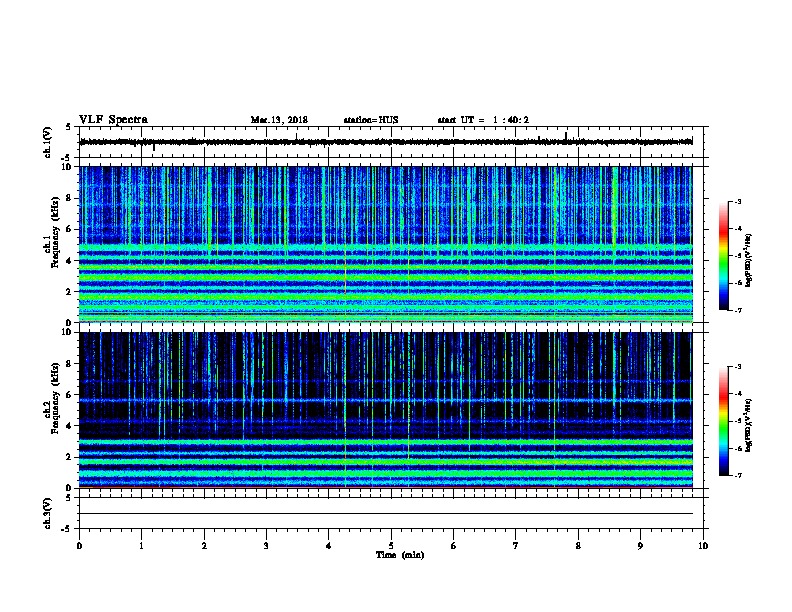Select the "Time (min)" x-axis label

[x=400, y=555]
